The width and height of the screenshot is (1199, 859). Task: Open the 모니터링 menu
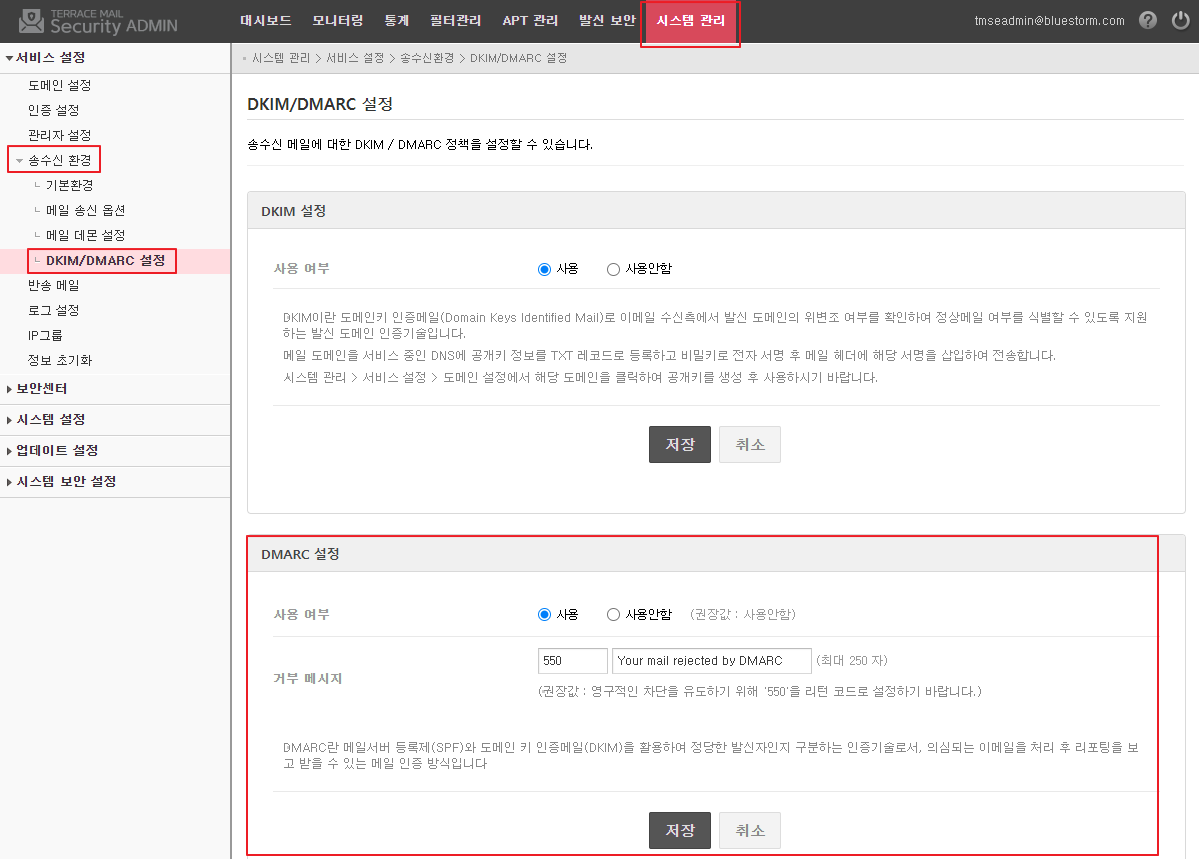point(337,21)
